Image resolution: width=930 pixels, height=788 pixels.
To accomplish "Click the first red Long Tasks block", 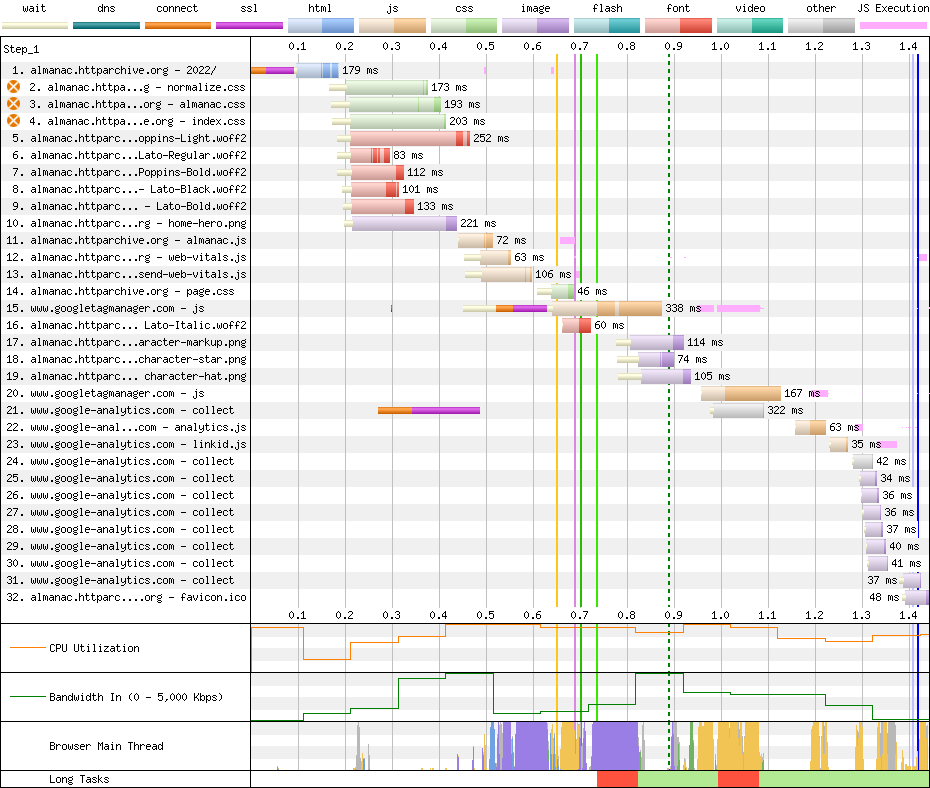I will (x=617, y=779).
